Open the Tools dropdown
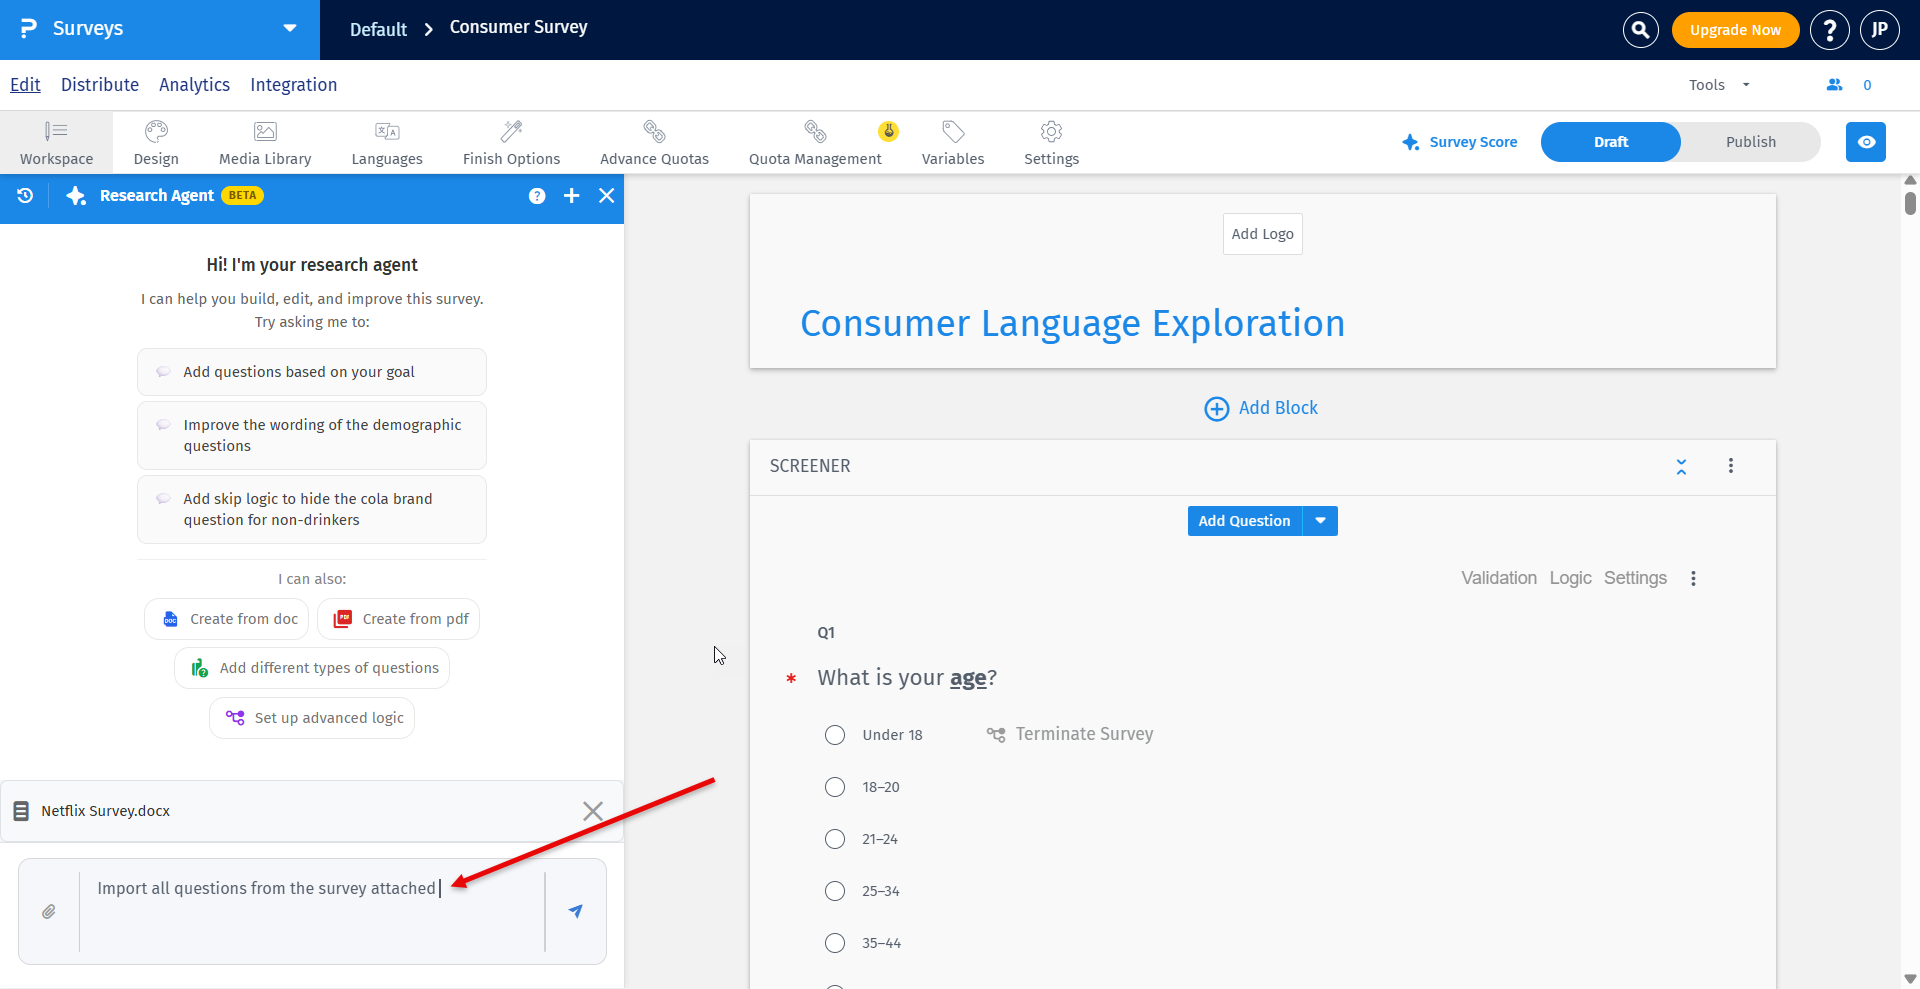This screenshot has height=989, width=1920. 1719,85
